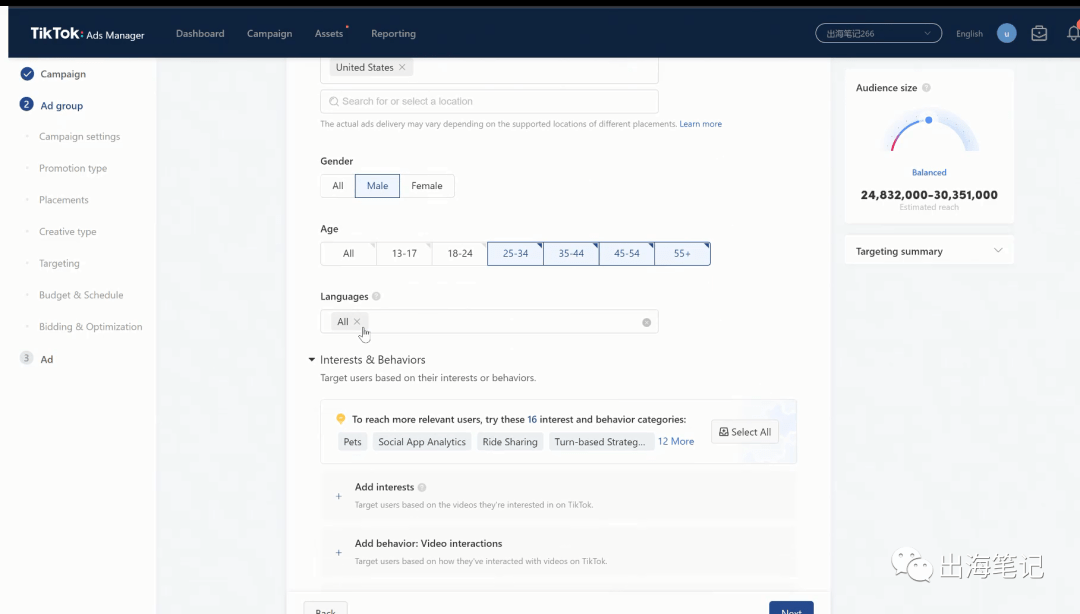Screen dimensions: 1080x614
Task: Click the audience size gauge indicator
Action: point(928,120)
